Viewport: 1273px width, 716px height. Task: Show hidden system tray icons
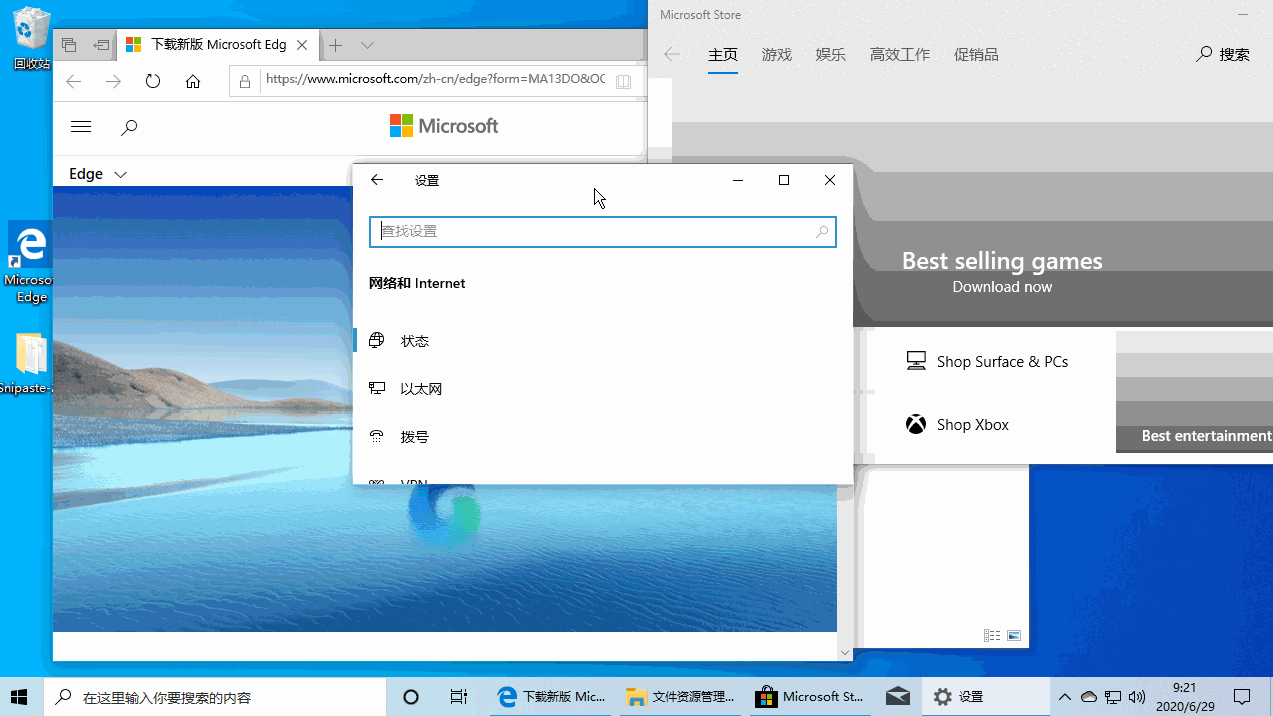click(1064, 697)
